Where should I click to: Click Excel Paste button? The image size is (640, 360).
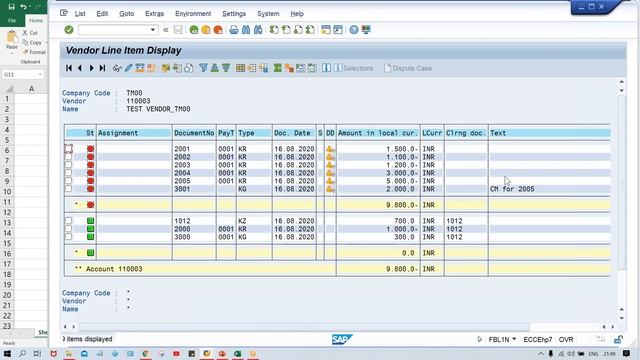coord(12,40)
